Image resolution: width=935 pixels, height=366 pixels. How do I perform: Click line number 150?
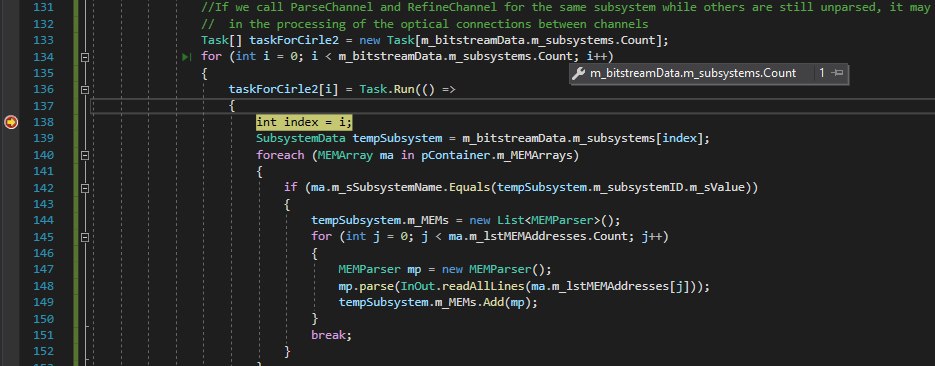[44, 318]
